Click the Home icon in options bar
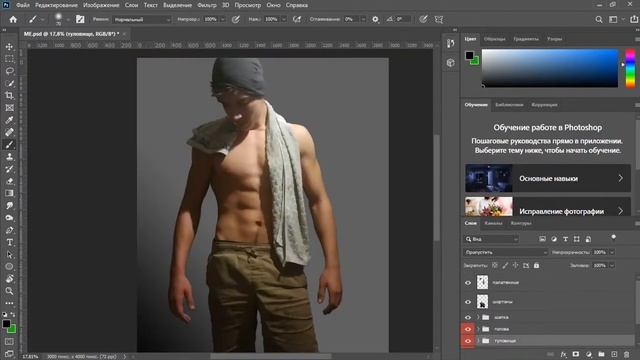The height and width of the screenshot is (360, 640). (x=13, y=19)
